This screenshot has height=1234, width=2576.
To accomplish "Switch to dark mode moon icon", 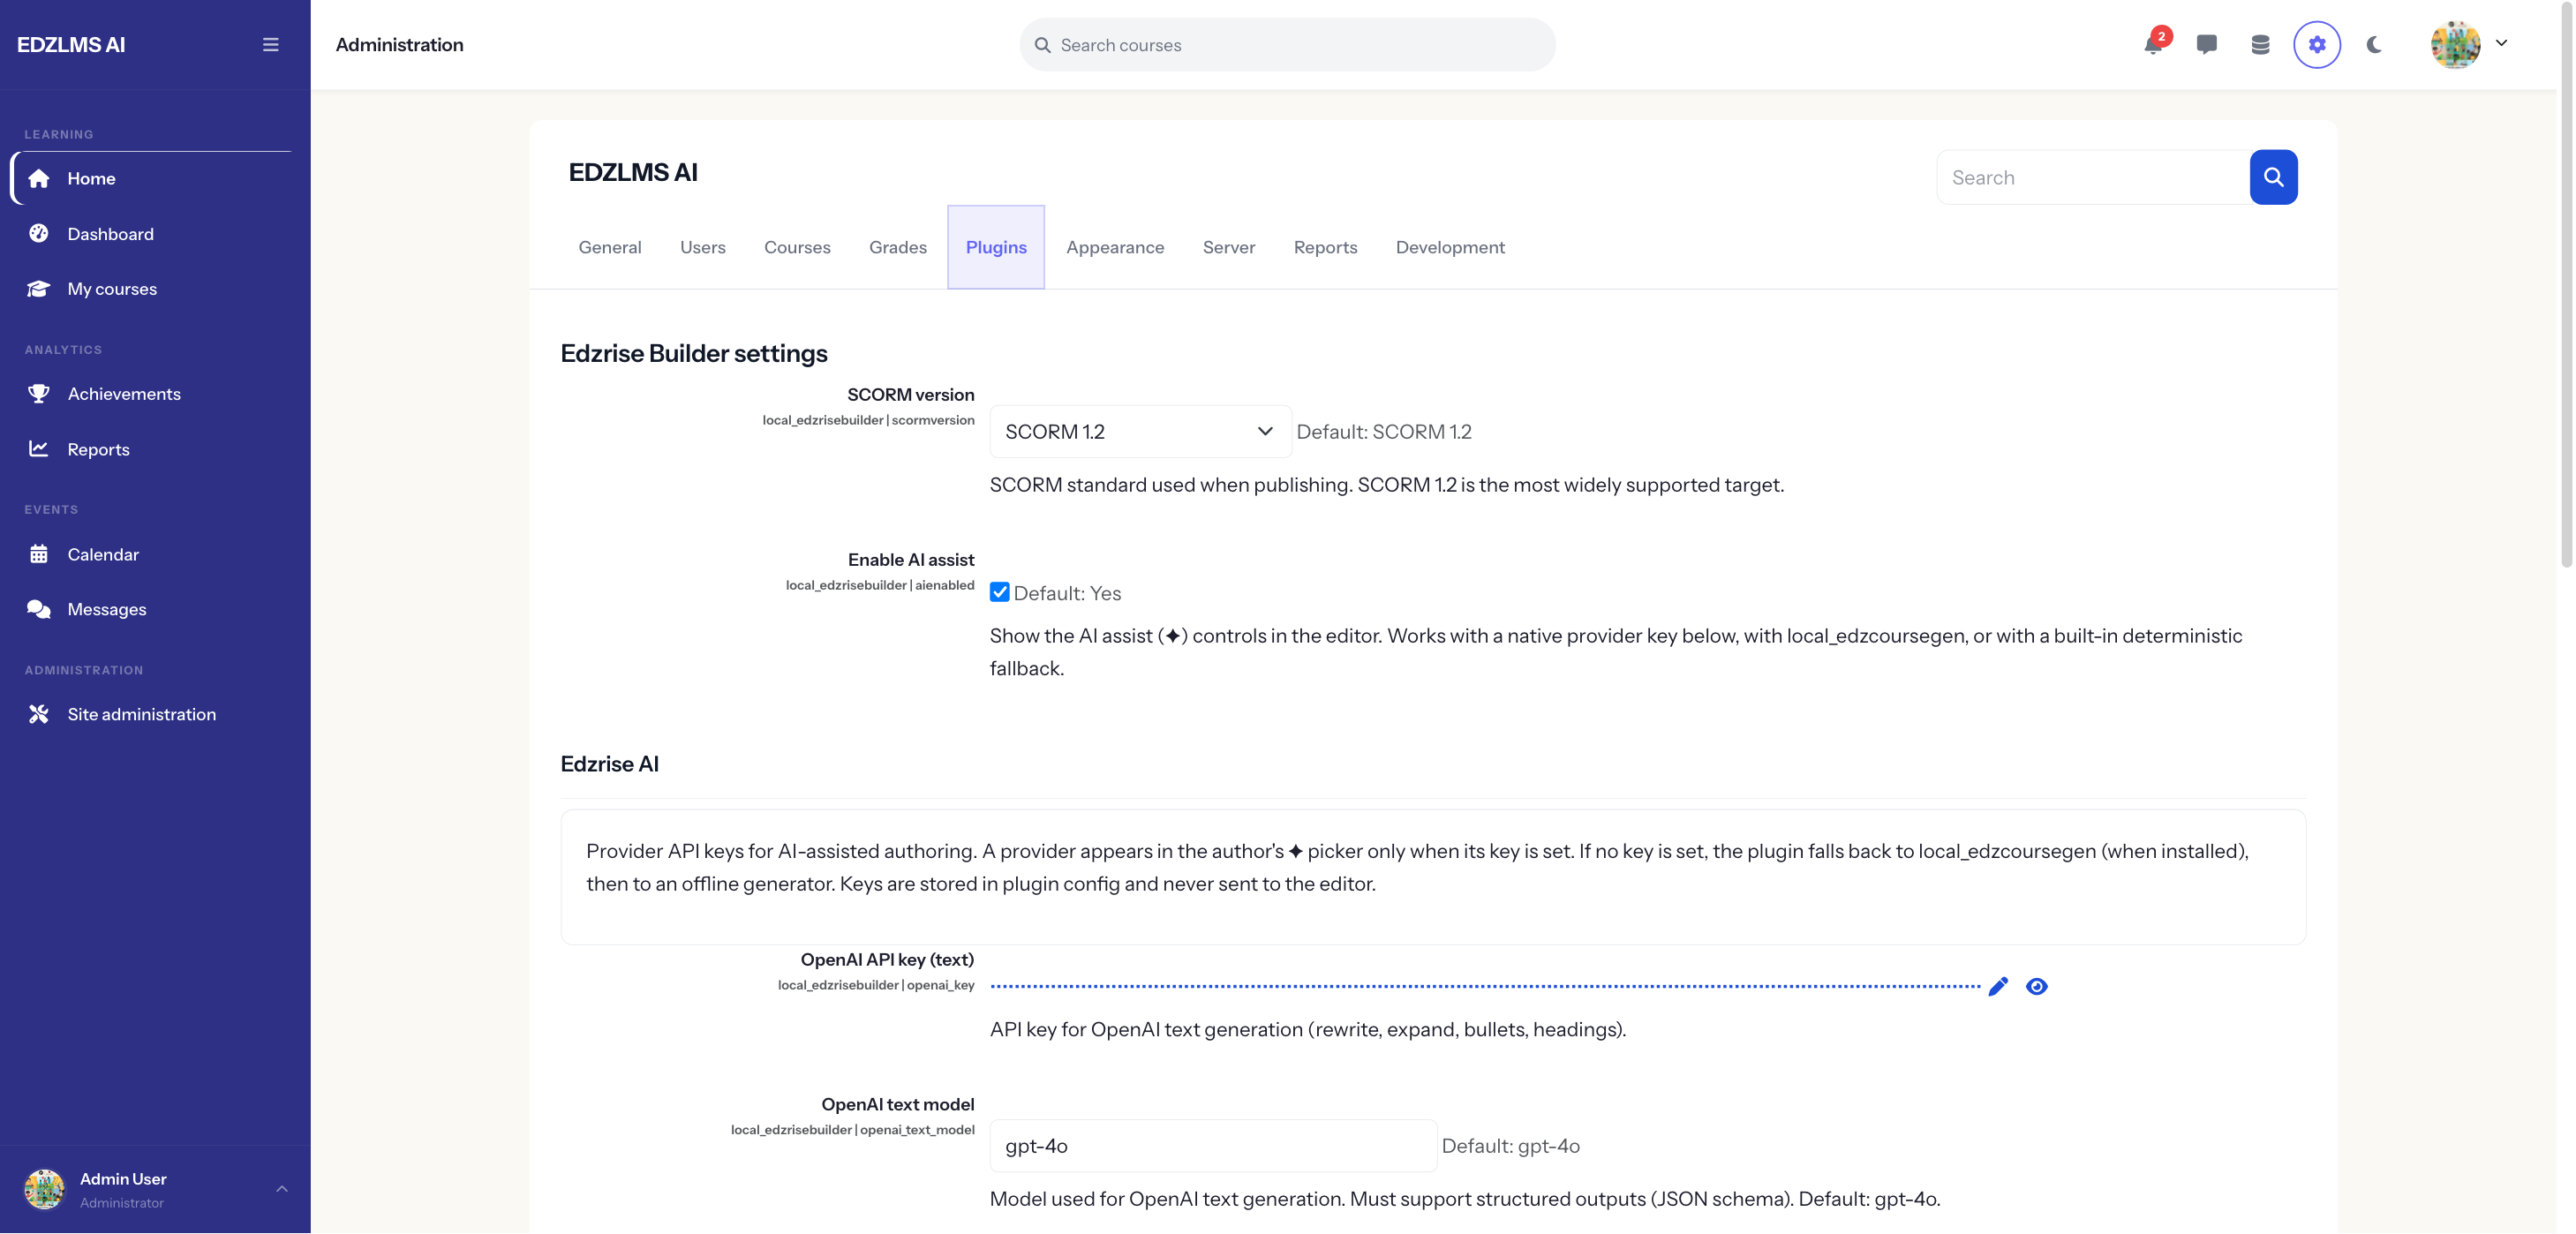I will point(2374,44).
